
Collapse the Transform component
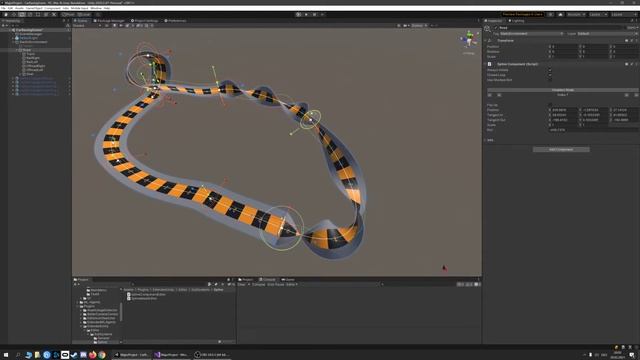tap(486, 41)
